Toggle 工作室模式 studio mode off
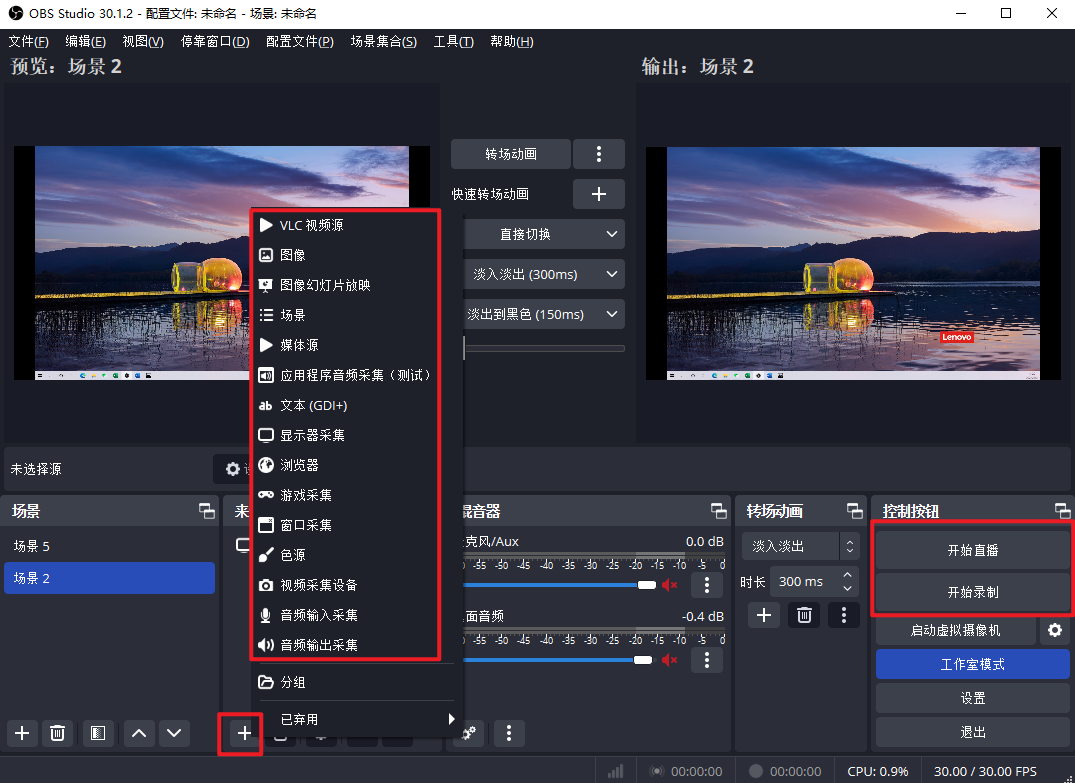1075x783 pixels. coord(972,664)
